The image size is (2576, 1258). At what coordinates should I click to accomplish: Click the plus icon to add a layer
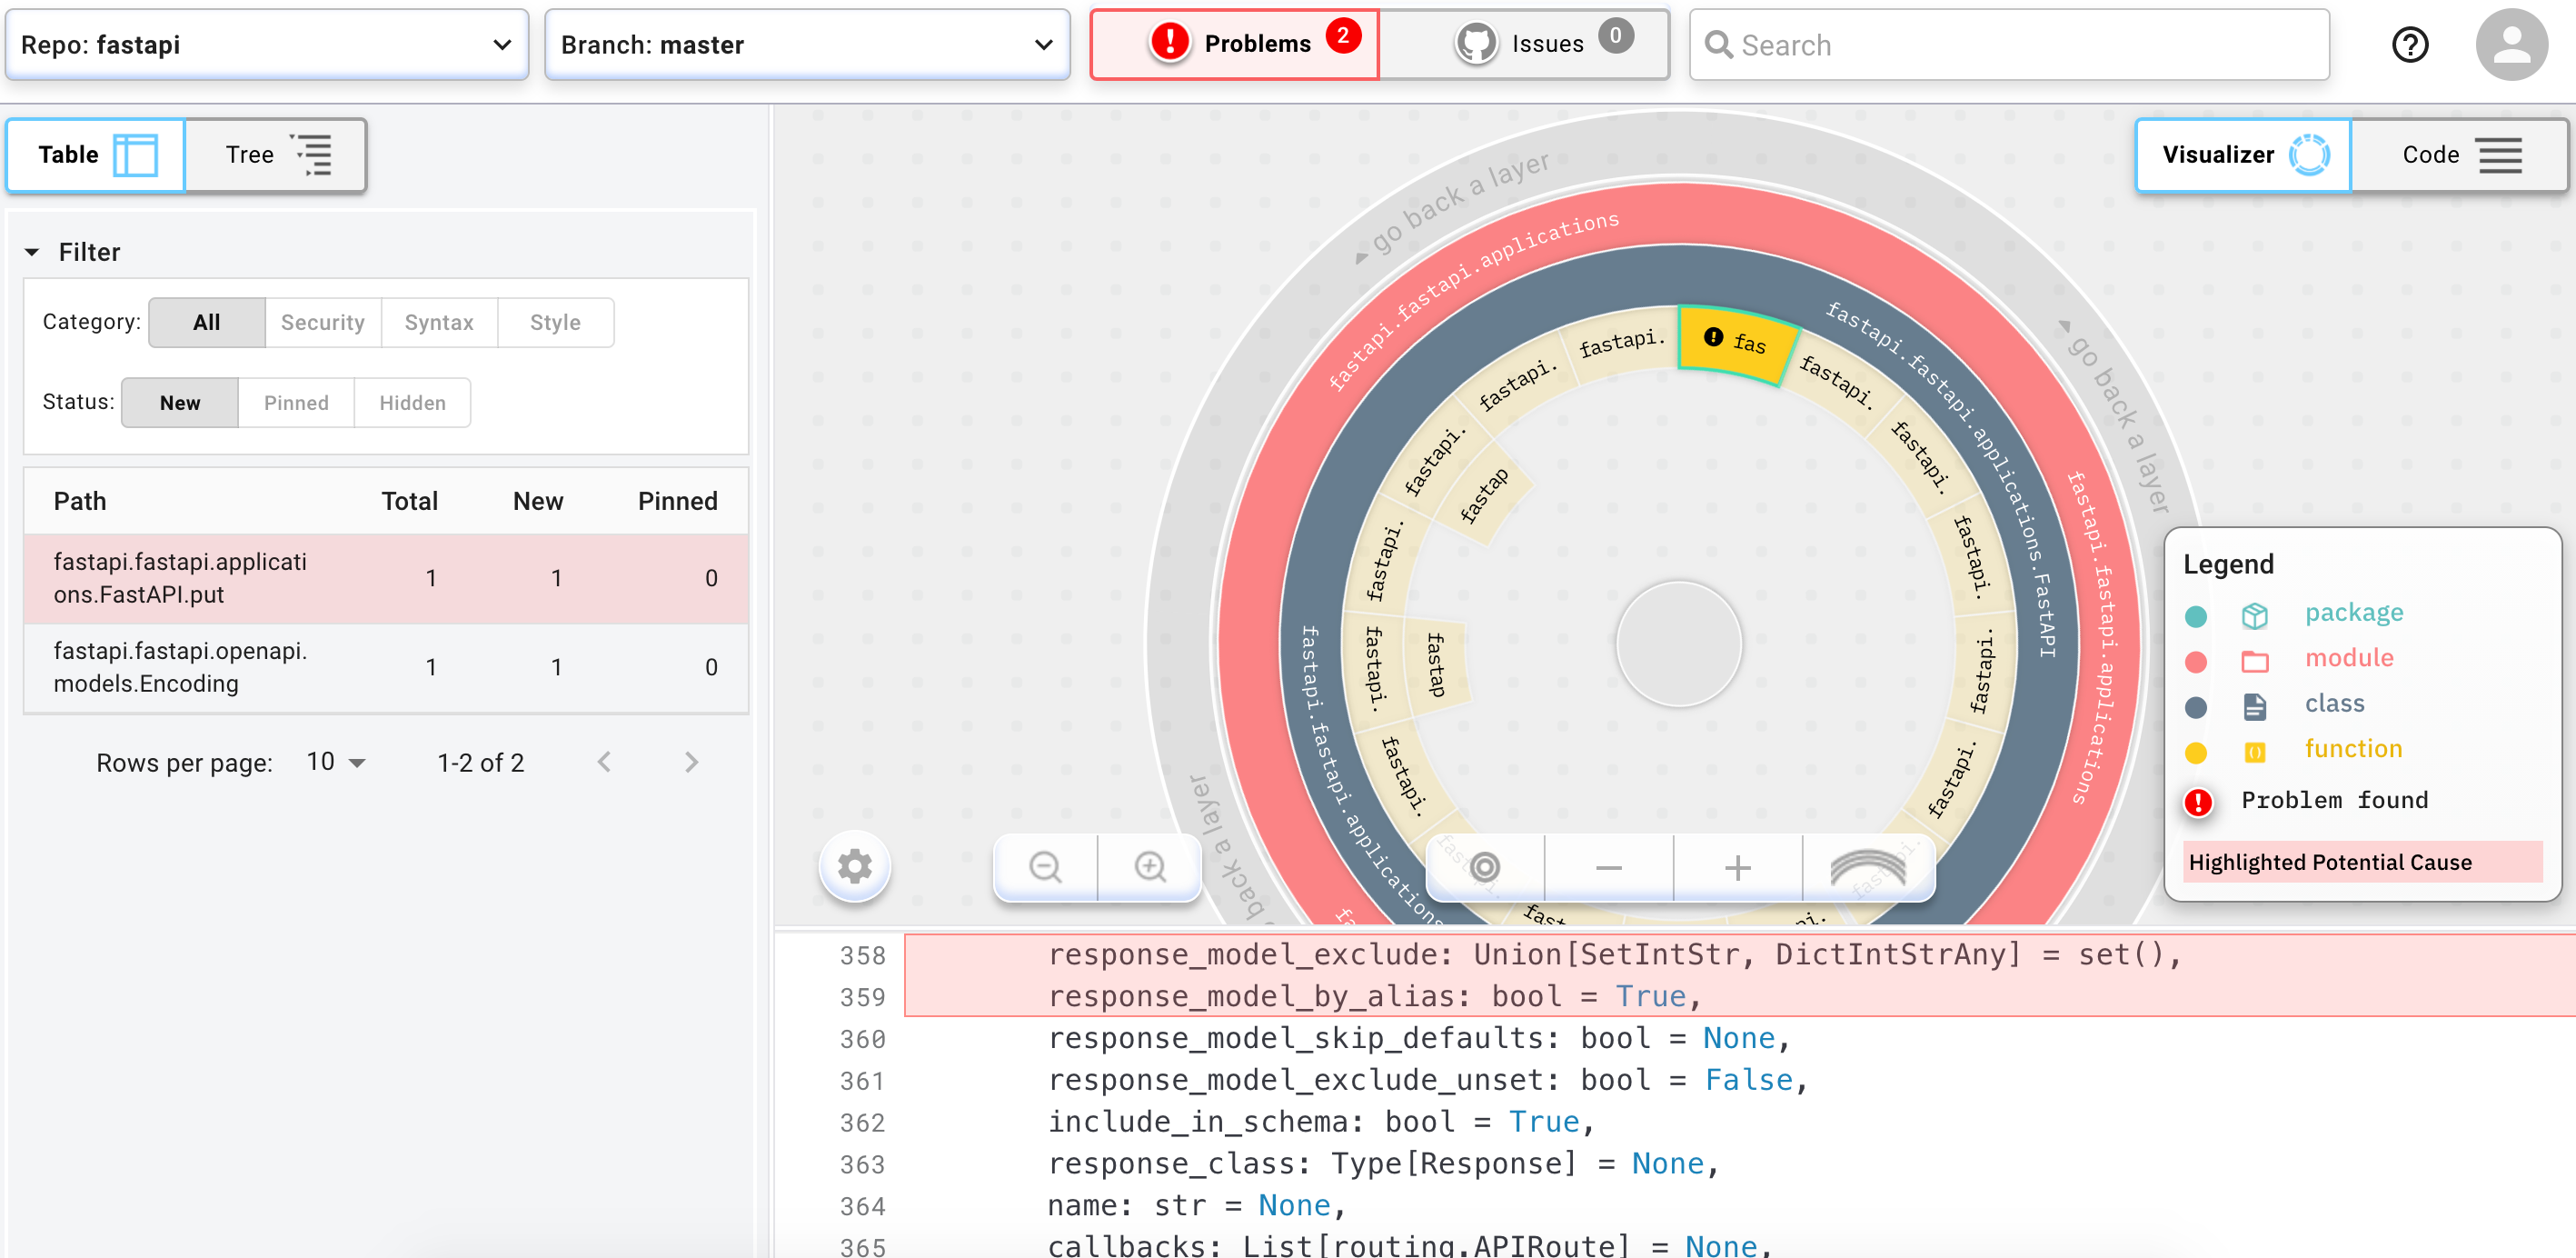pos(1736,867)
